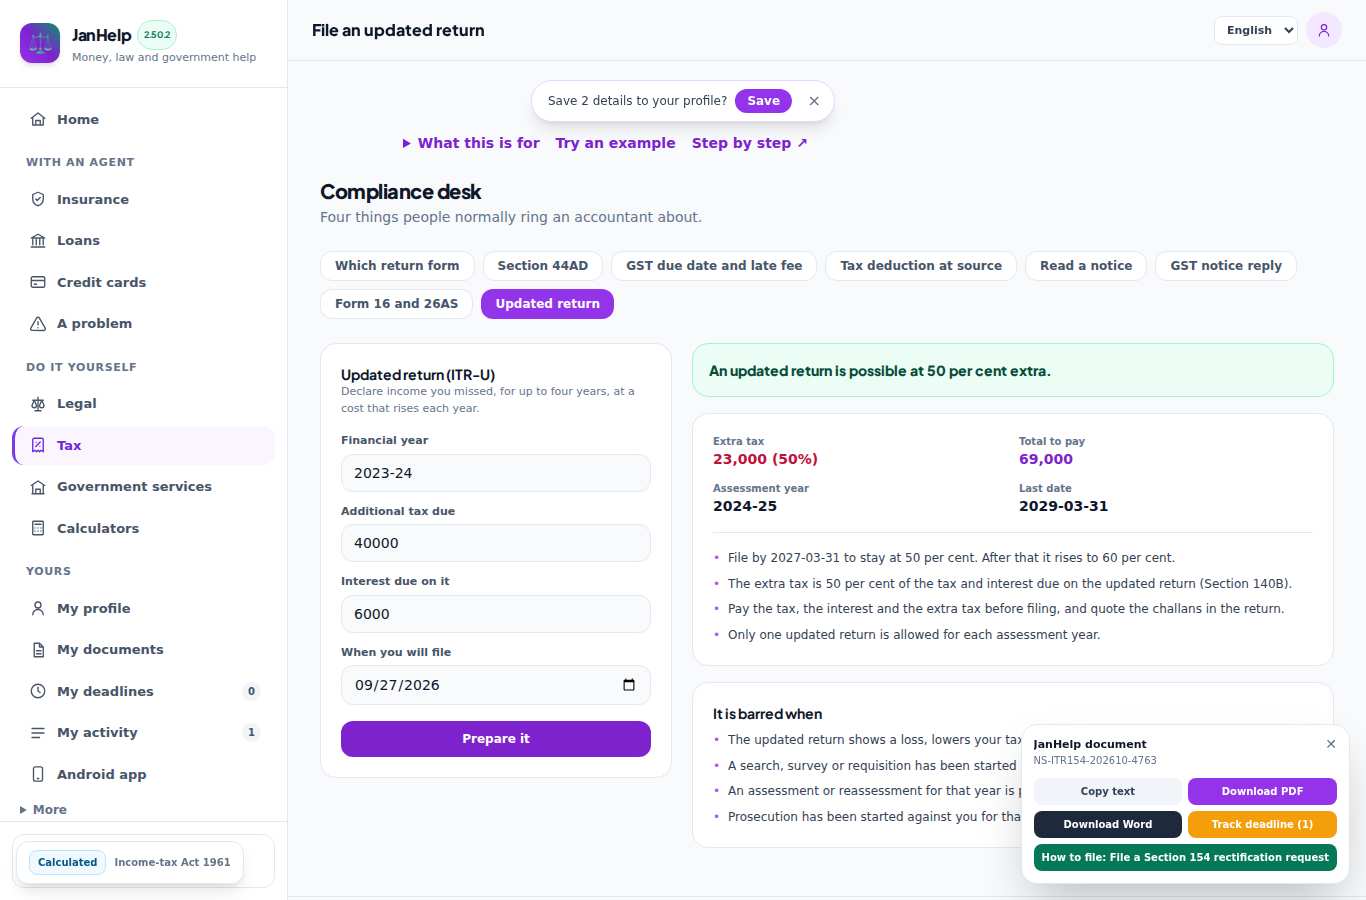Expand the More section in sidebar

click(43, 809)
